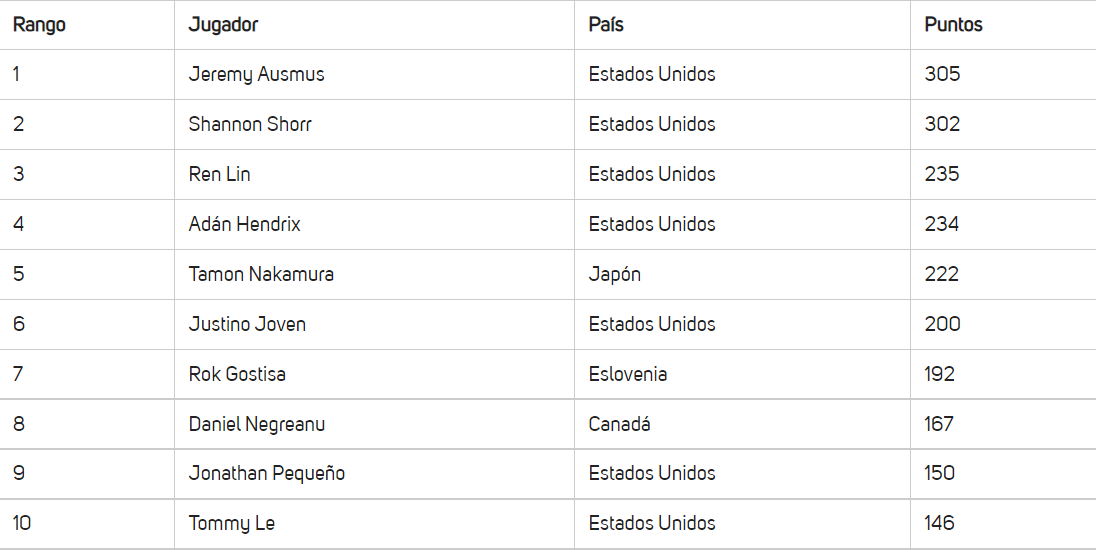Select the Justino Joven entry
Image resolution: width=1096 pixels, height=550 pixels.
pos(247,324)
